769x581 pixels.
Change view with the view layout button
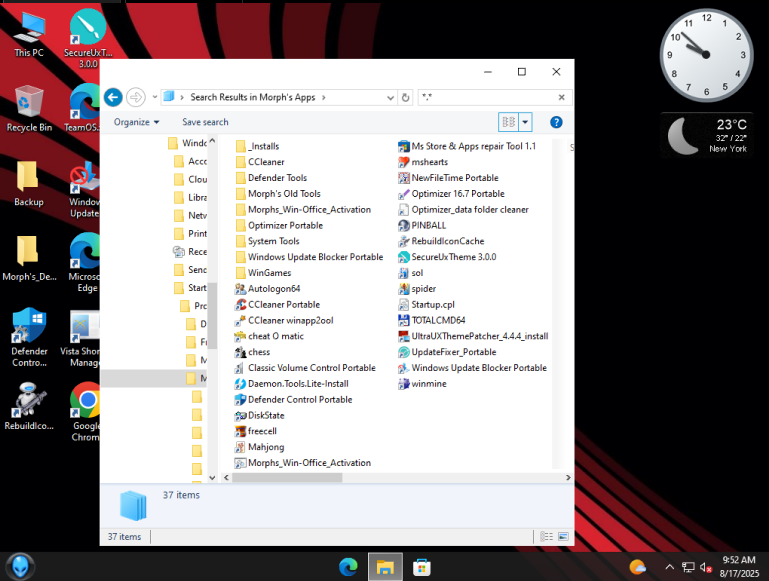[x=509, y=122]
